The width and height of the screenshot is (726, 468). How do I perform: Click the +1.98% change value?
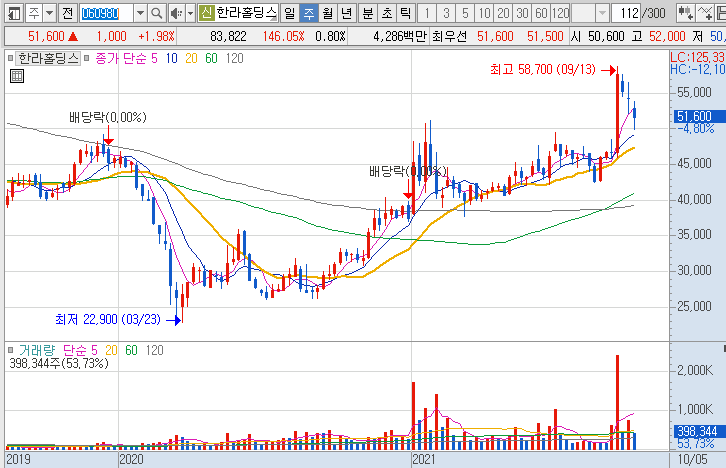[x=156, y=37]
